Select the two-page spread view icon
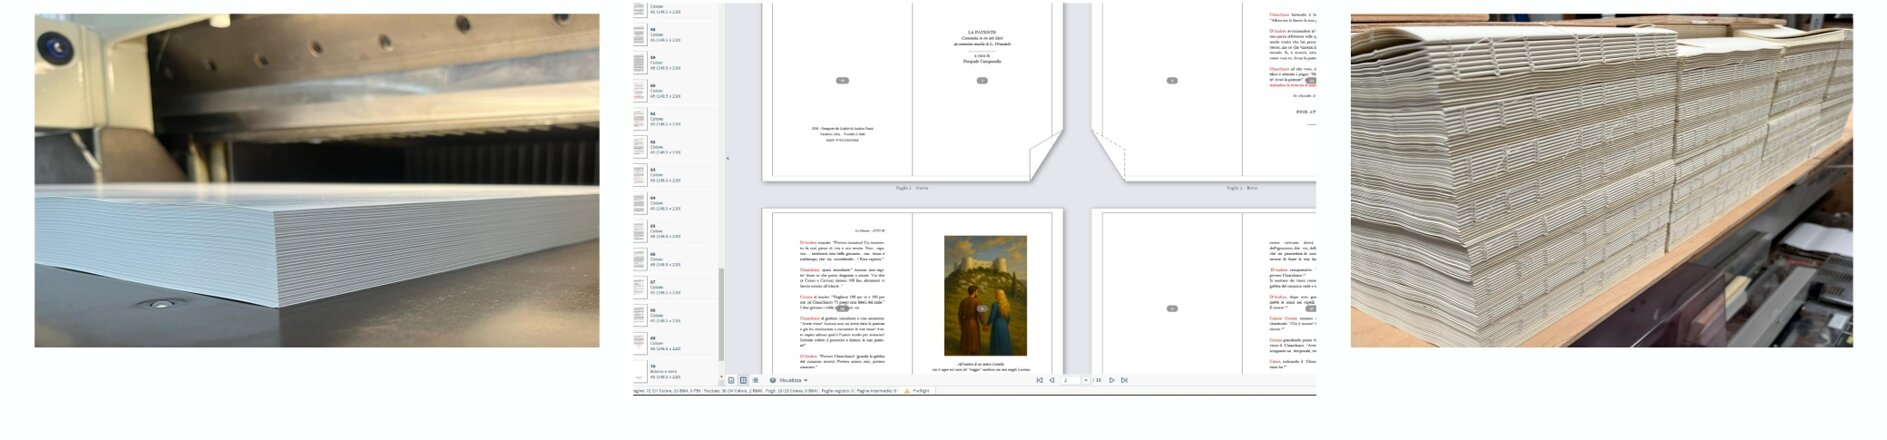 743,380
